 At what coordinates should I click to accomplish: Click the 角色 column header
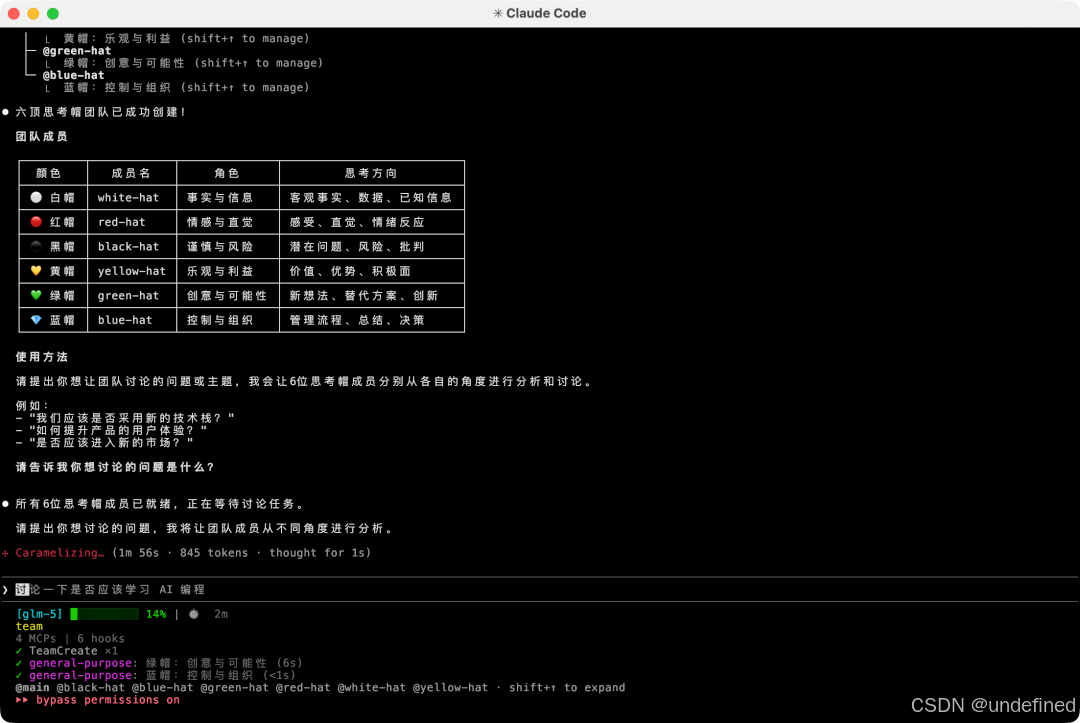[x=227, y=173]
